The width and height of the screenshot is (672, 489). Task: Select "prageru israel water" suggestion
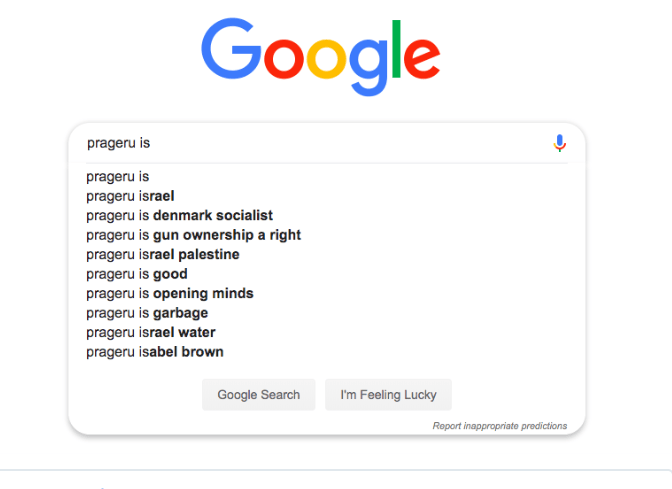point(150,332)
